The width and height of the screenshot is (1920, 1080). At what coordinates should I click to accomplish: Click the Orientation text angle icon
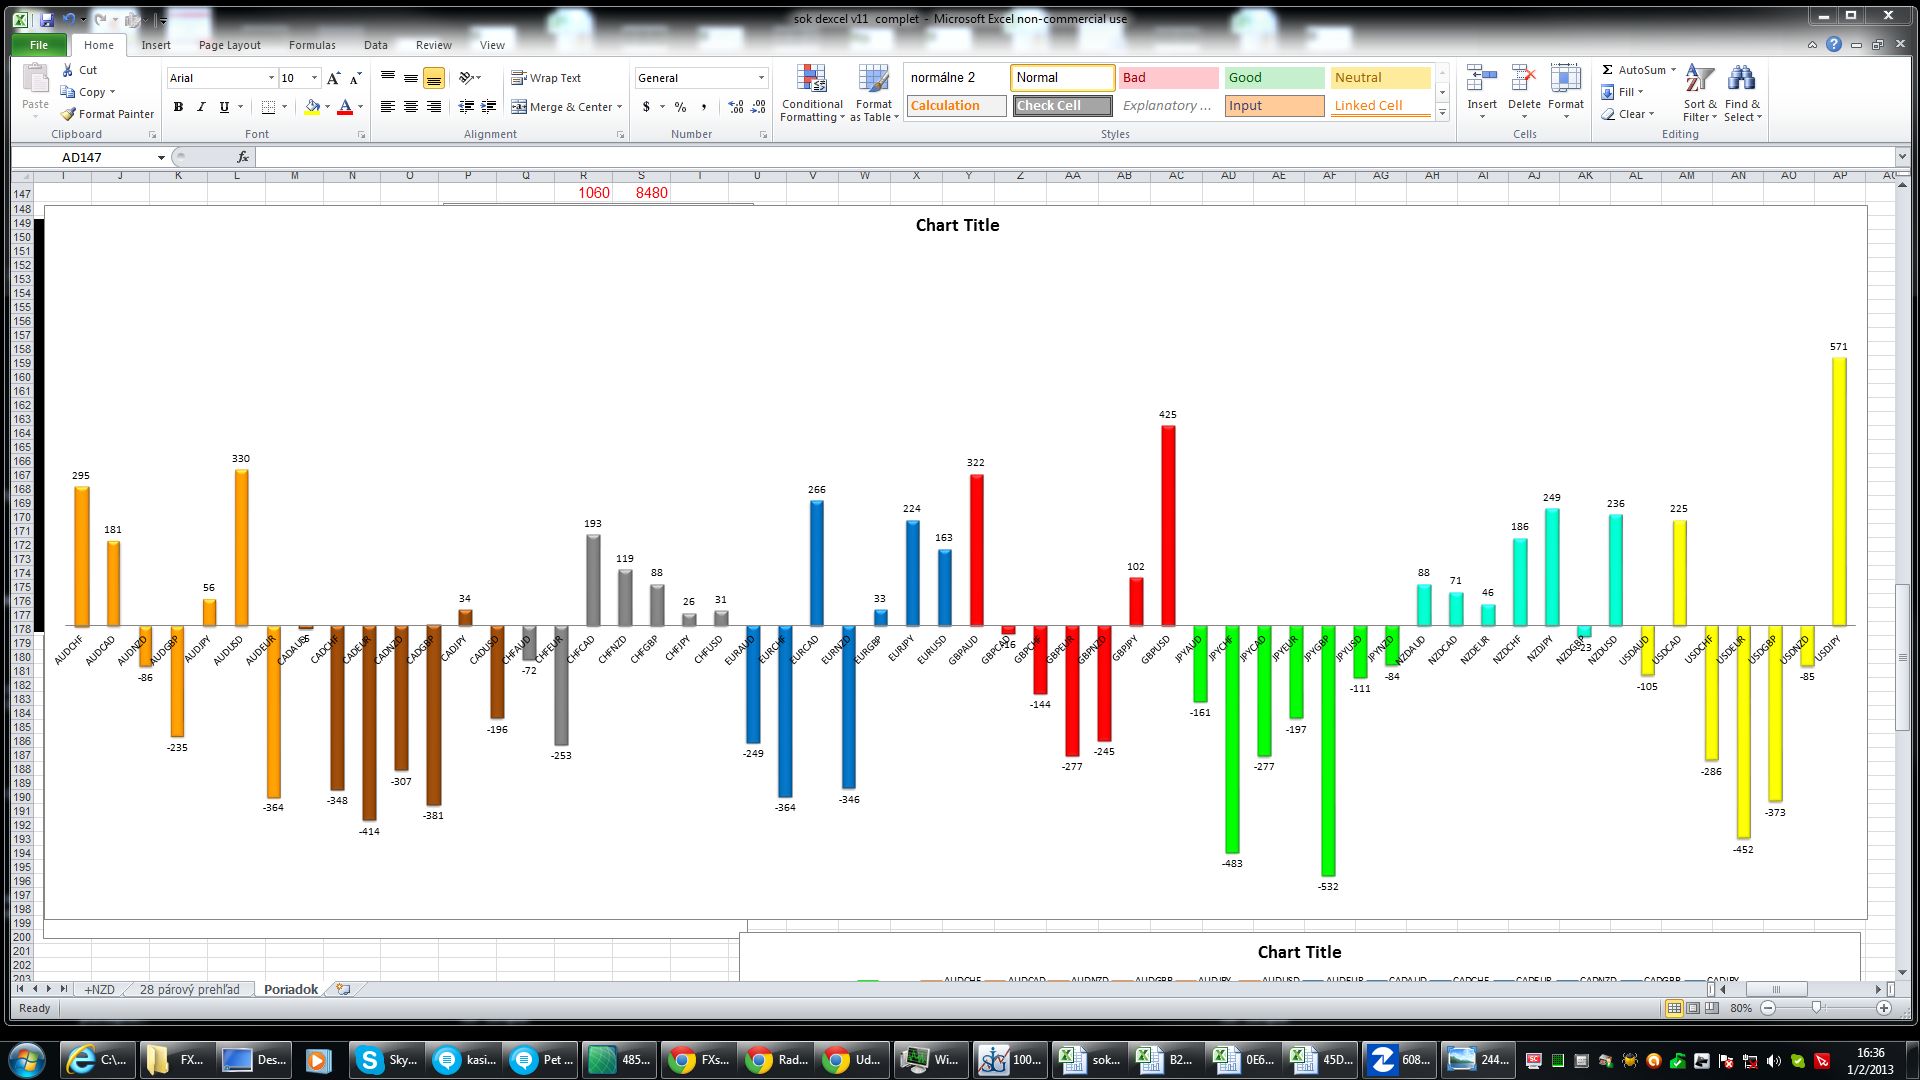click(466, 78)
